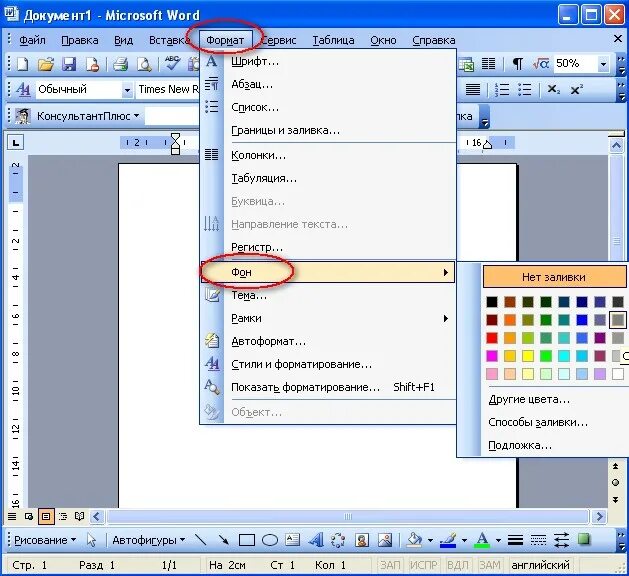Pick the black color swatch
This screenshot has width=629, height=576.
[492, 302]
